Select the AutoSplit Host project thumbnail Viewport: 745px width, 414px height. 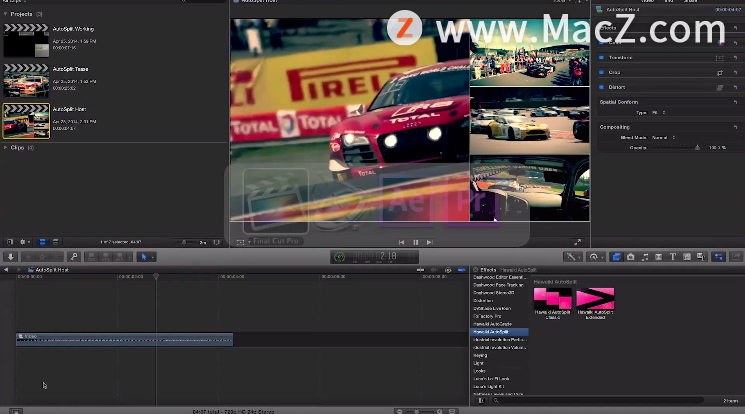(x=26, y=121)
